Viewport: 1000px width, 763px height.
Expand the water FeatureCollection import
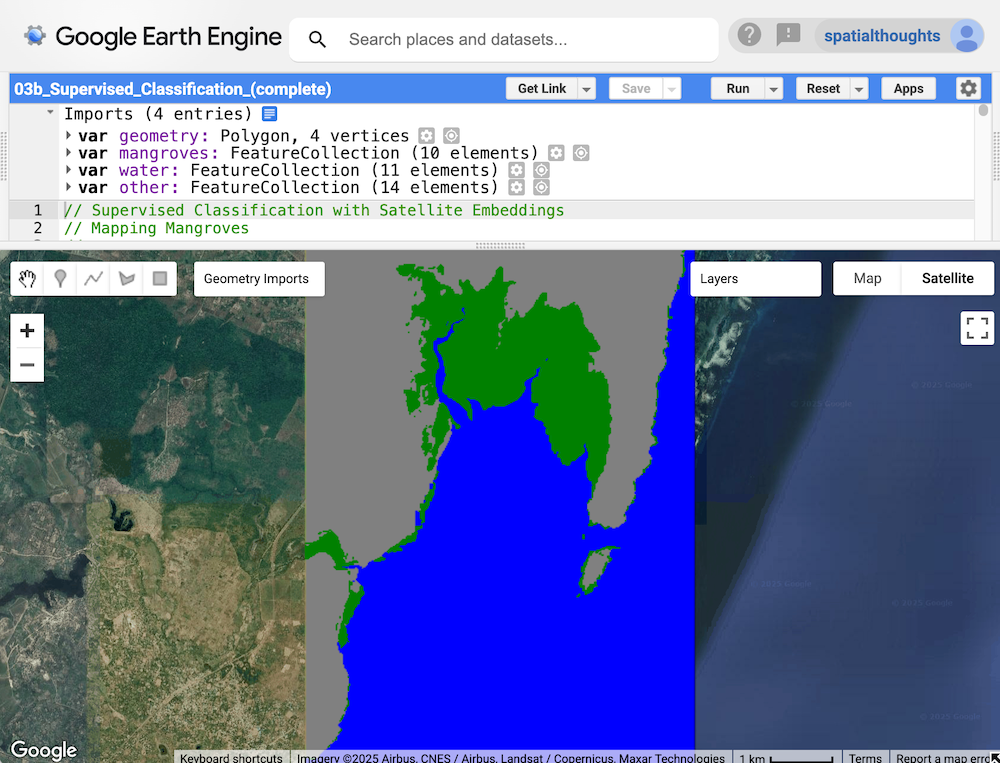tap(69, 170)
